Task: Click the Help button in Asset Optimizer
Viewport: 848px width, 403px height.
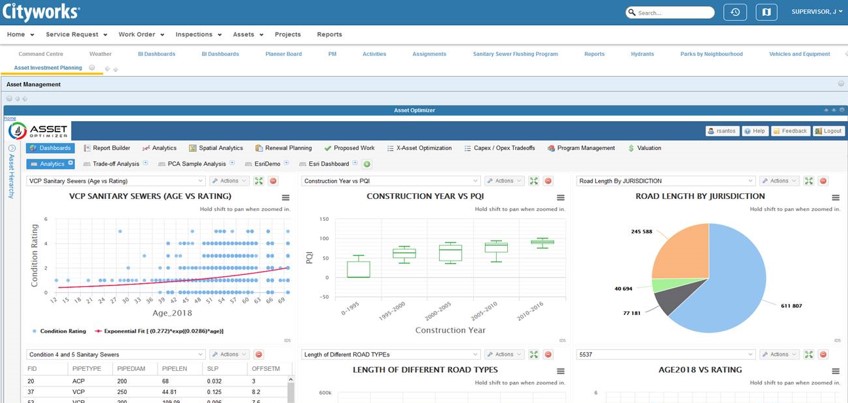Action: 755,131
